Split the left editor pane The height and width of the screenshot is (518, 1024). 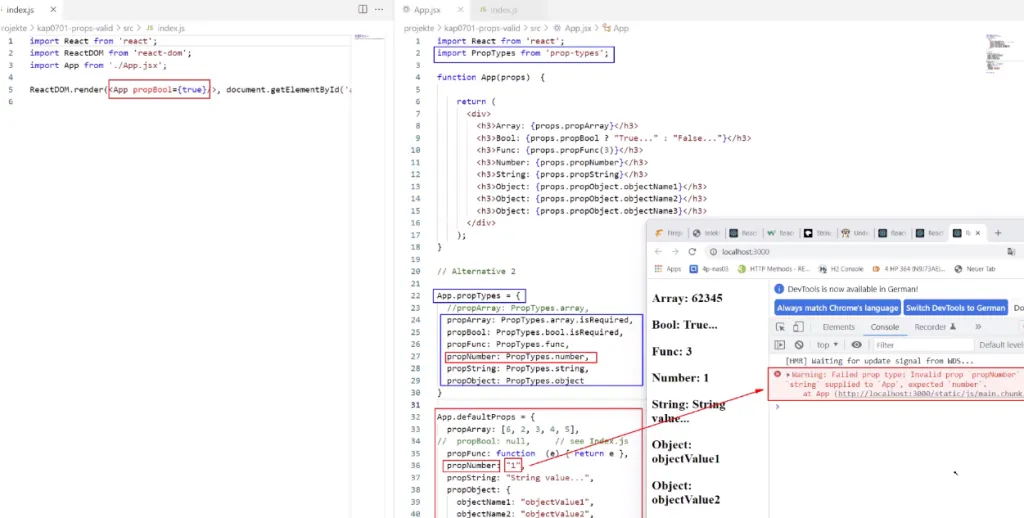pyautogui.click(x=362, y=9)
